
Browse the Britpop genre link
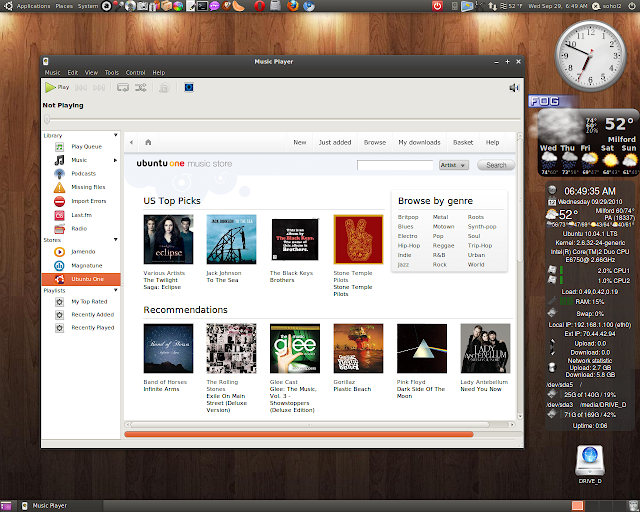pos(408,217)
